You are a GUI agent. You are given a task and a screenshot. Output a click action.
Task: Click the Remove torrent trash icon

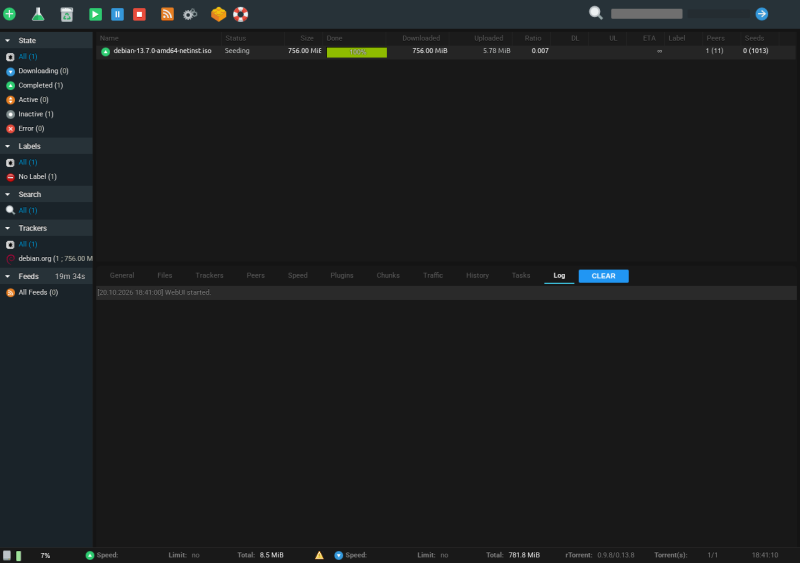[x=66, y=14]
